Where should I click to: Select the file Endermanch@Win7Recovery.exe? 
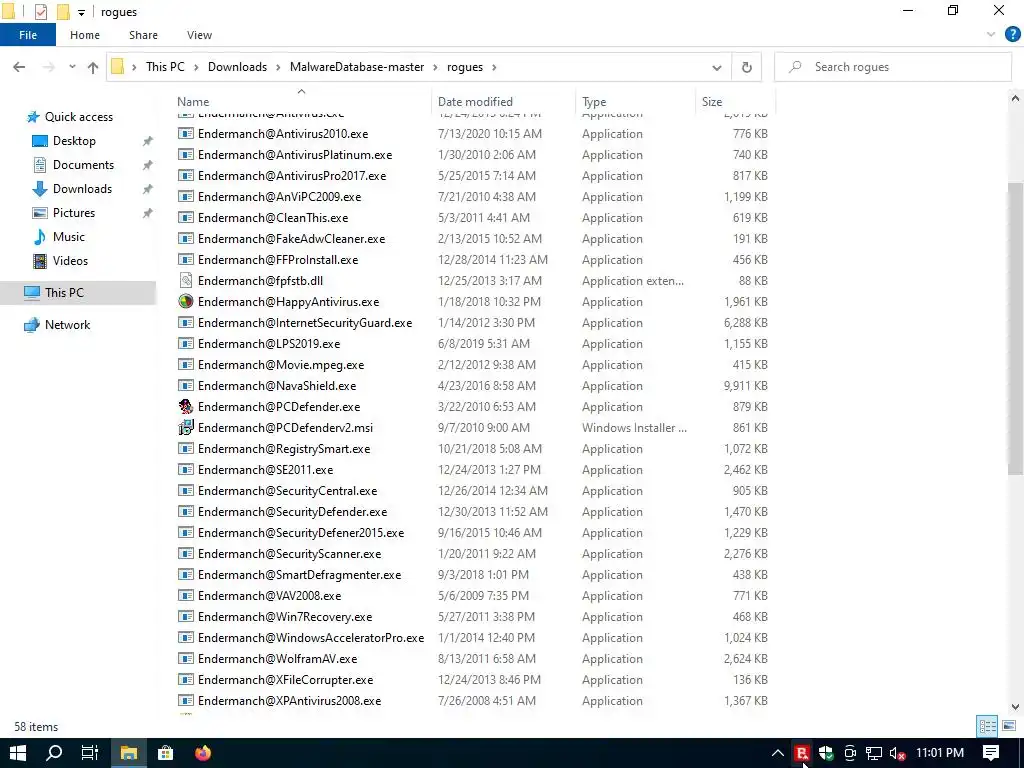tap(285, 616)
